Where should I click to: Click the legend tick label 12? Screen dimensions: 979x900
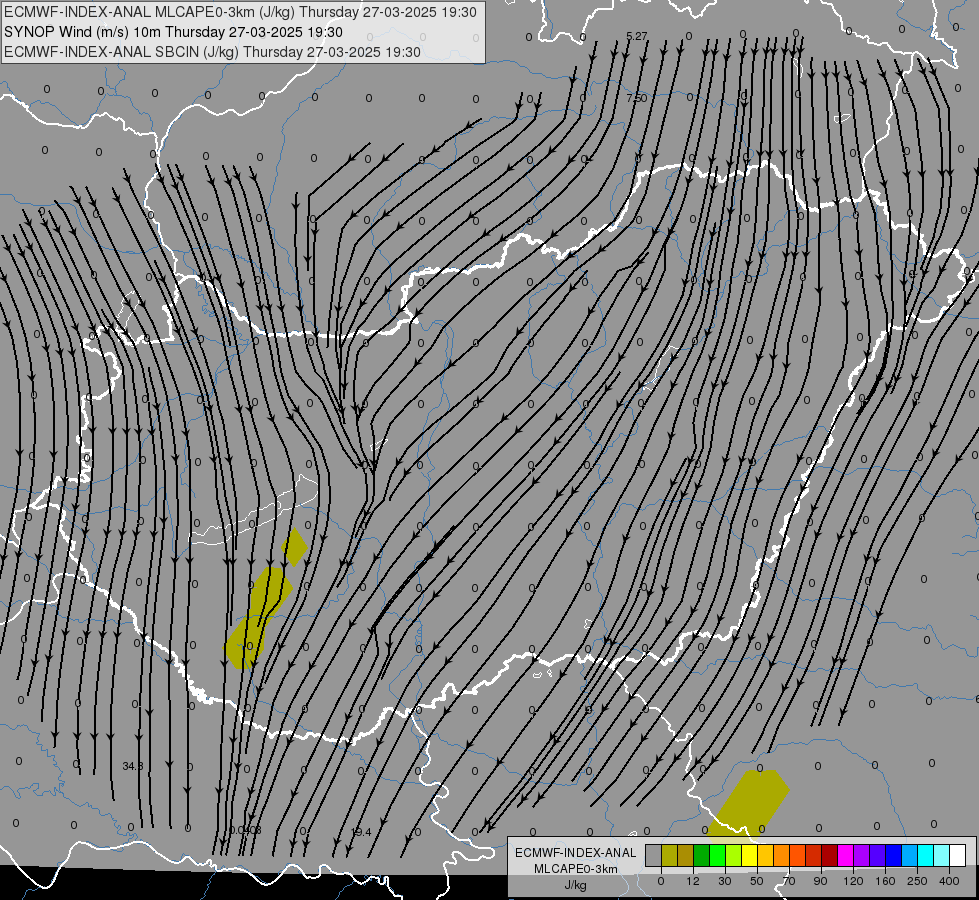click(692, 881)
